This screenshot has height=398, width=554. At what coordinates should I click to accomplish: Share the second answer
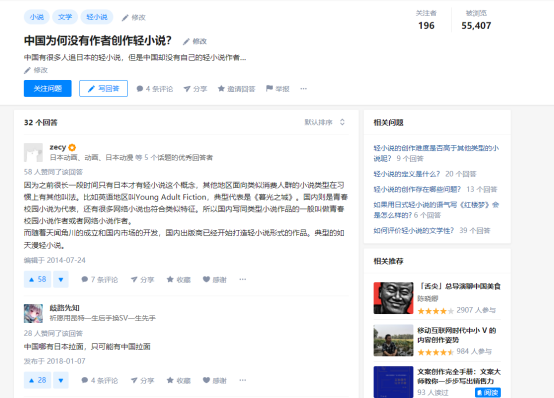coord(142,381)
